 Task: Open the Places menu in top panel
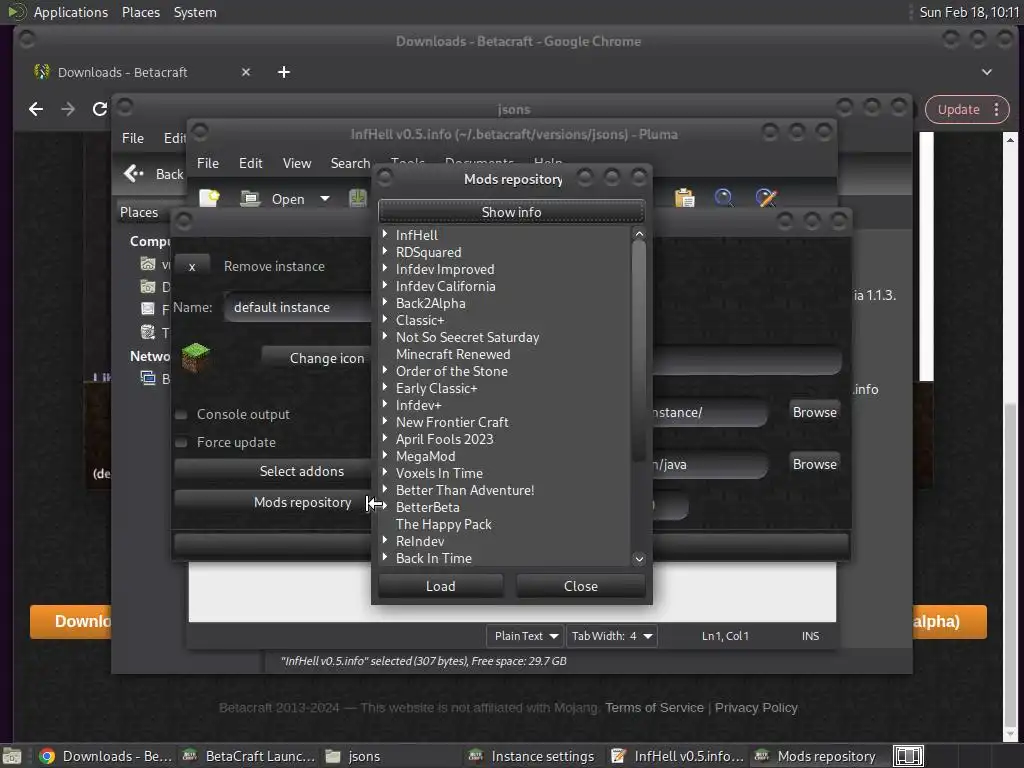click(140, 12)
